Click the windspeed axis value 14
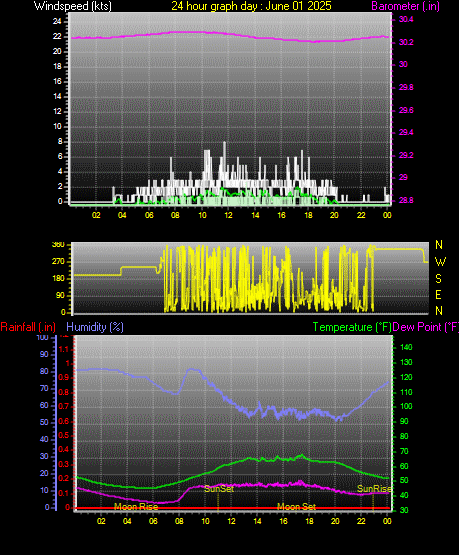The height and width of the screenshot is (555, 459). point(57,96)
